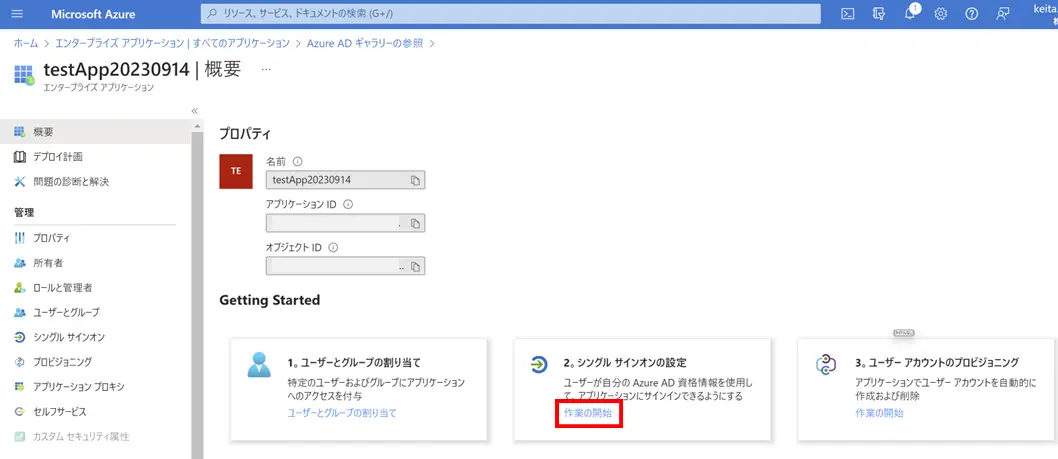
Task: Click the icon beside ユーザーとグループ
Action: point(20,313)
